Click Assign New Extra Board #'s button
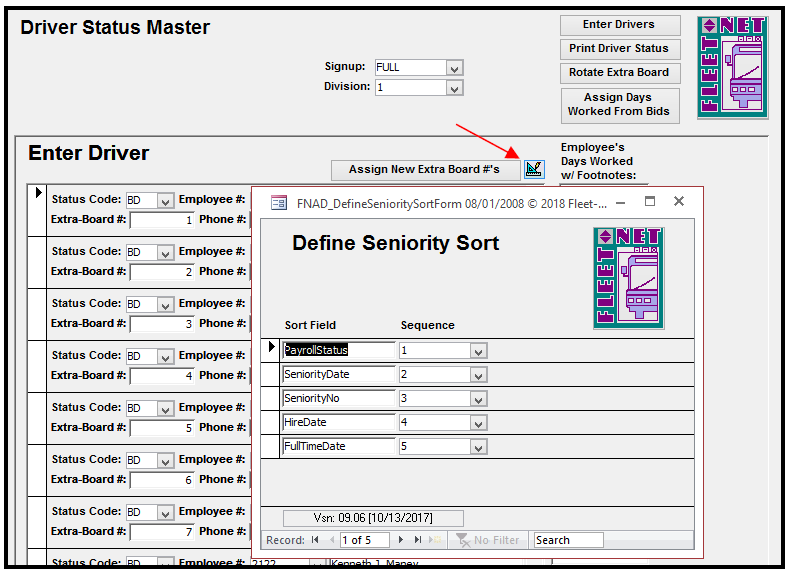This screenshot has width=788, height=571. pyautogui.click(x=425, y=170)
